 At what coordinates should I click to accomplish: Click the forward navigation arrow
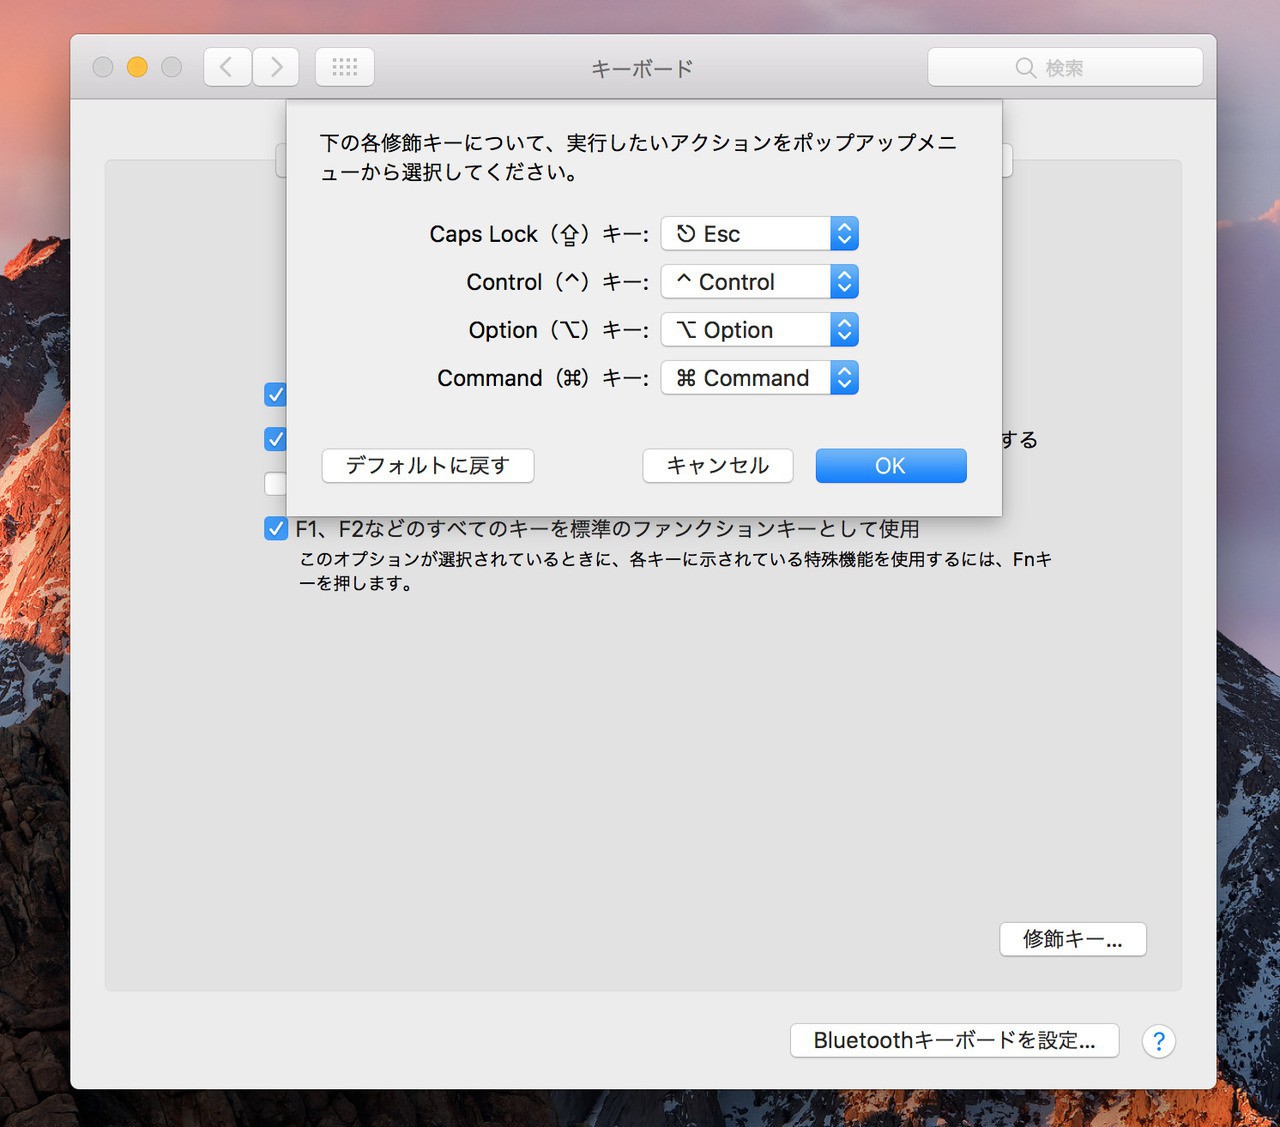tap(276, 67)
